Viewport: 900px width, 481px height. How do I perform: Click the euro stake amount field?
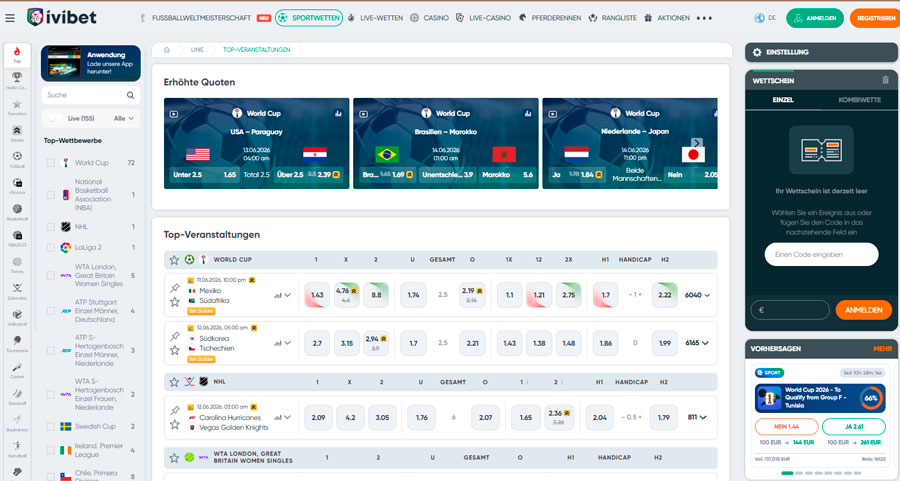(790, 310)
